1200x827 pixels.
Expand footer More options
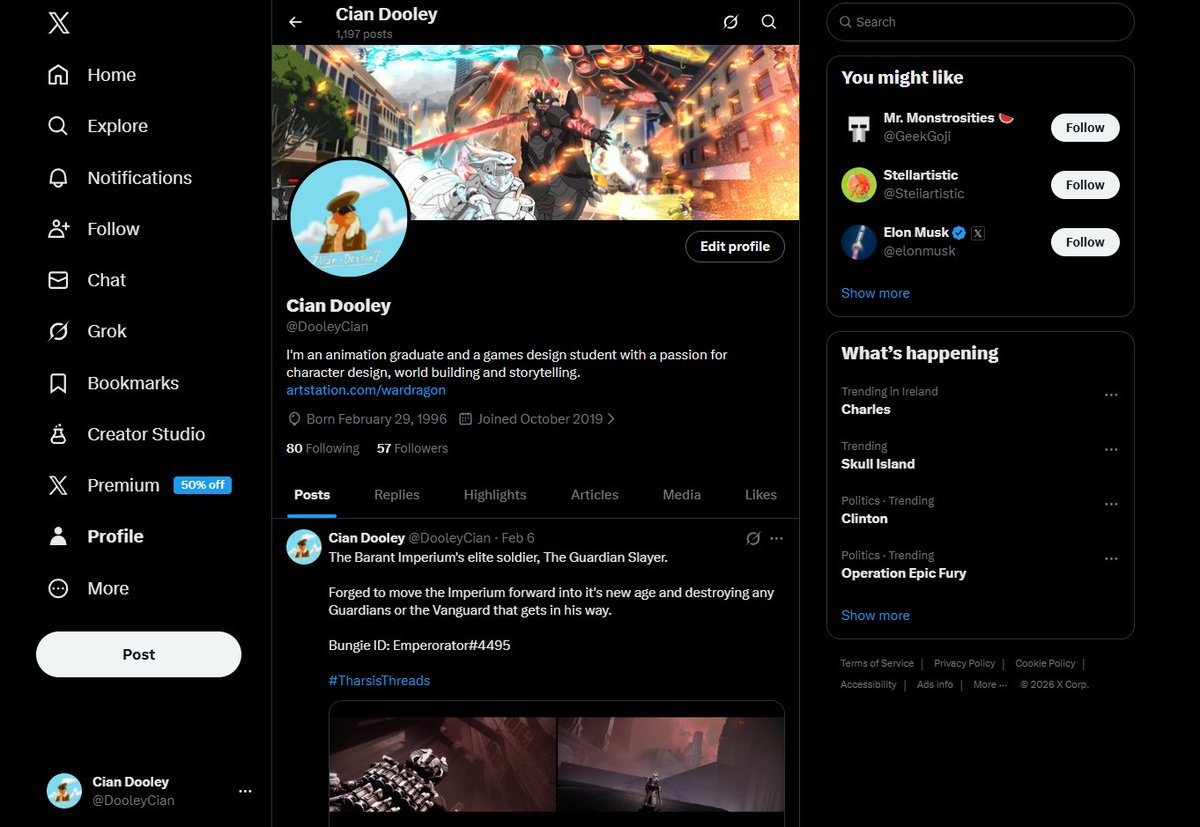coord(990,685)
